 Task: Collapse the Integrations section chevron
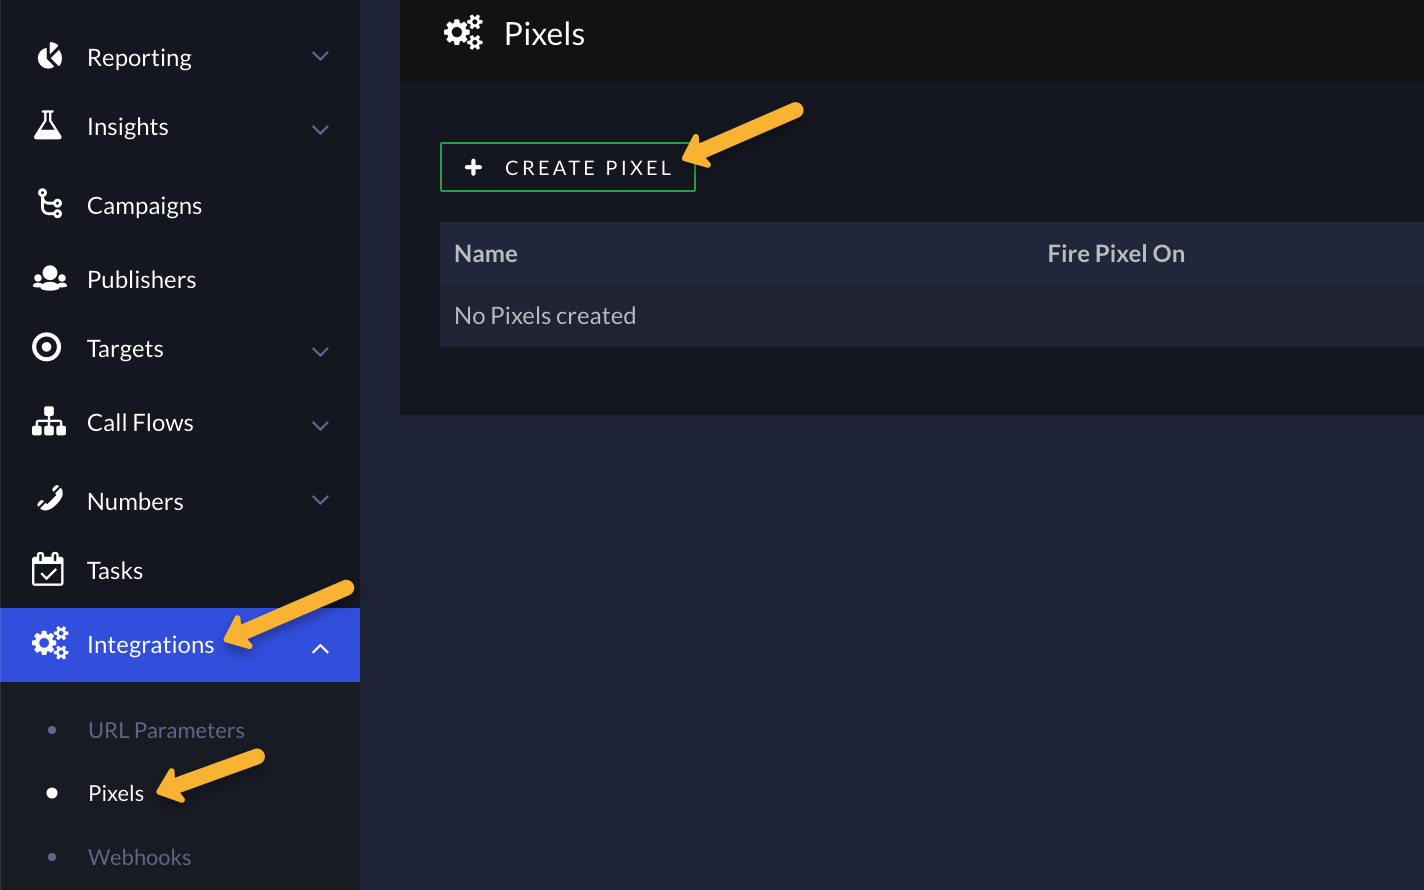tap(320, 648)
